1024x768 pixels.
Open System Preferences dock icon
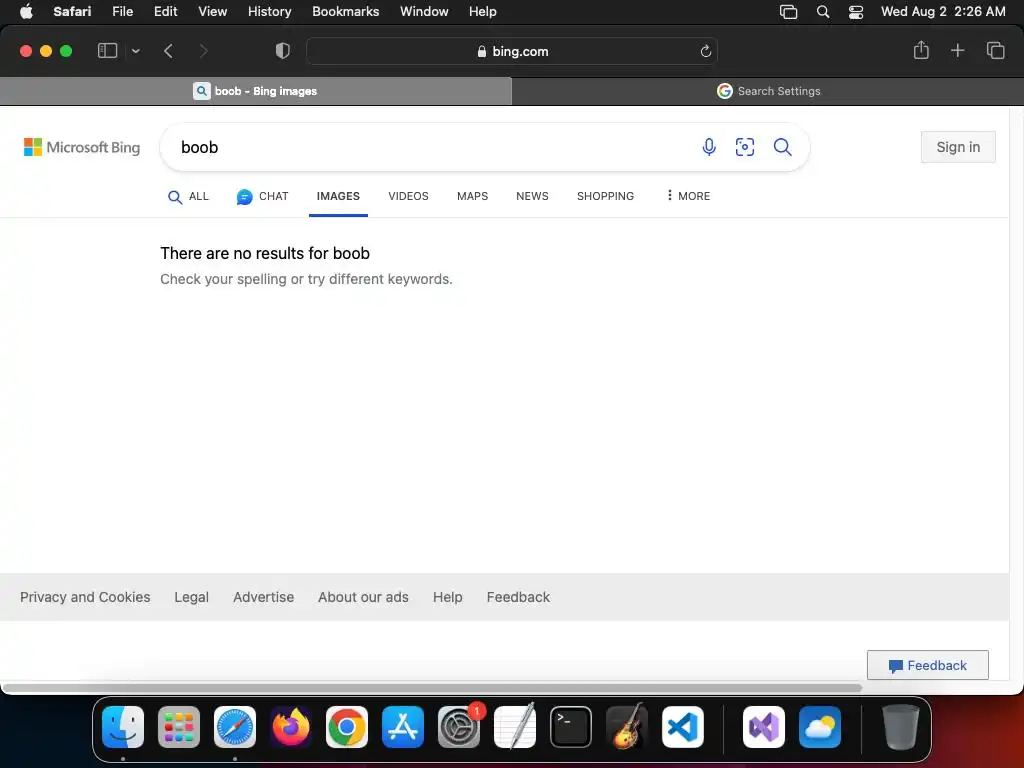458,727
